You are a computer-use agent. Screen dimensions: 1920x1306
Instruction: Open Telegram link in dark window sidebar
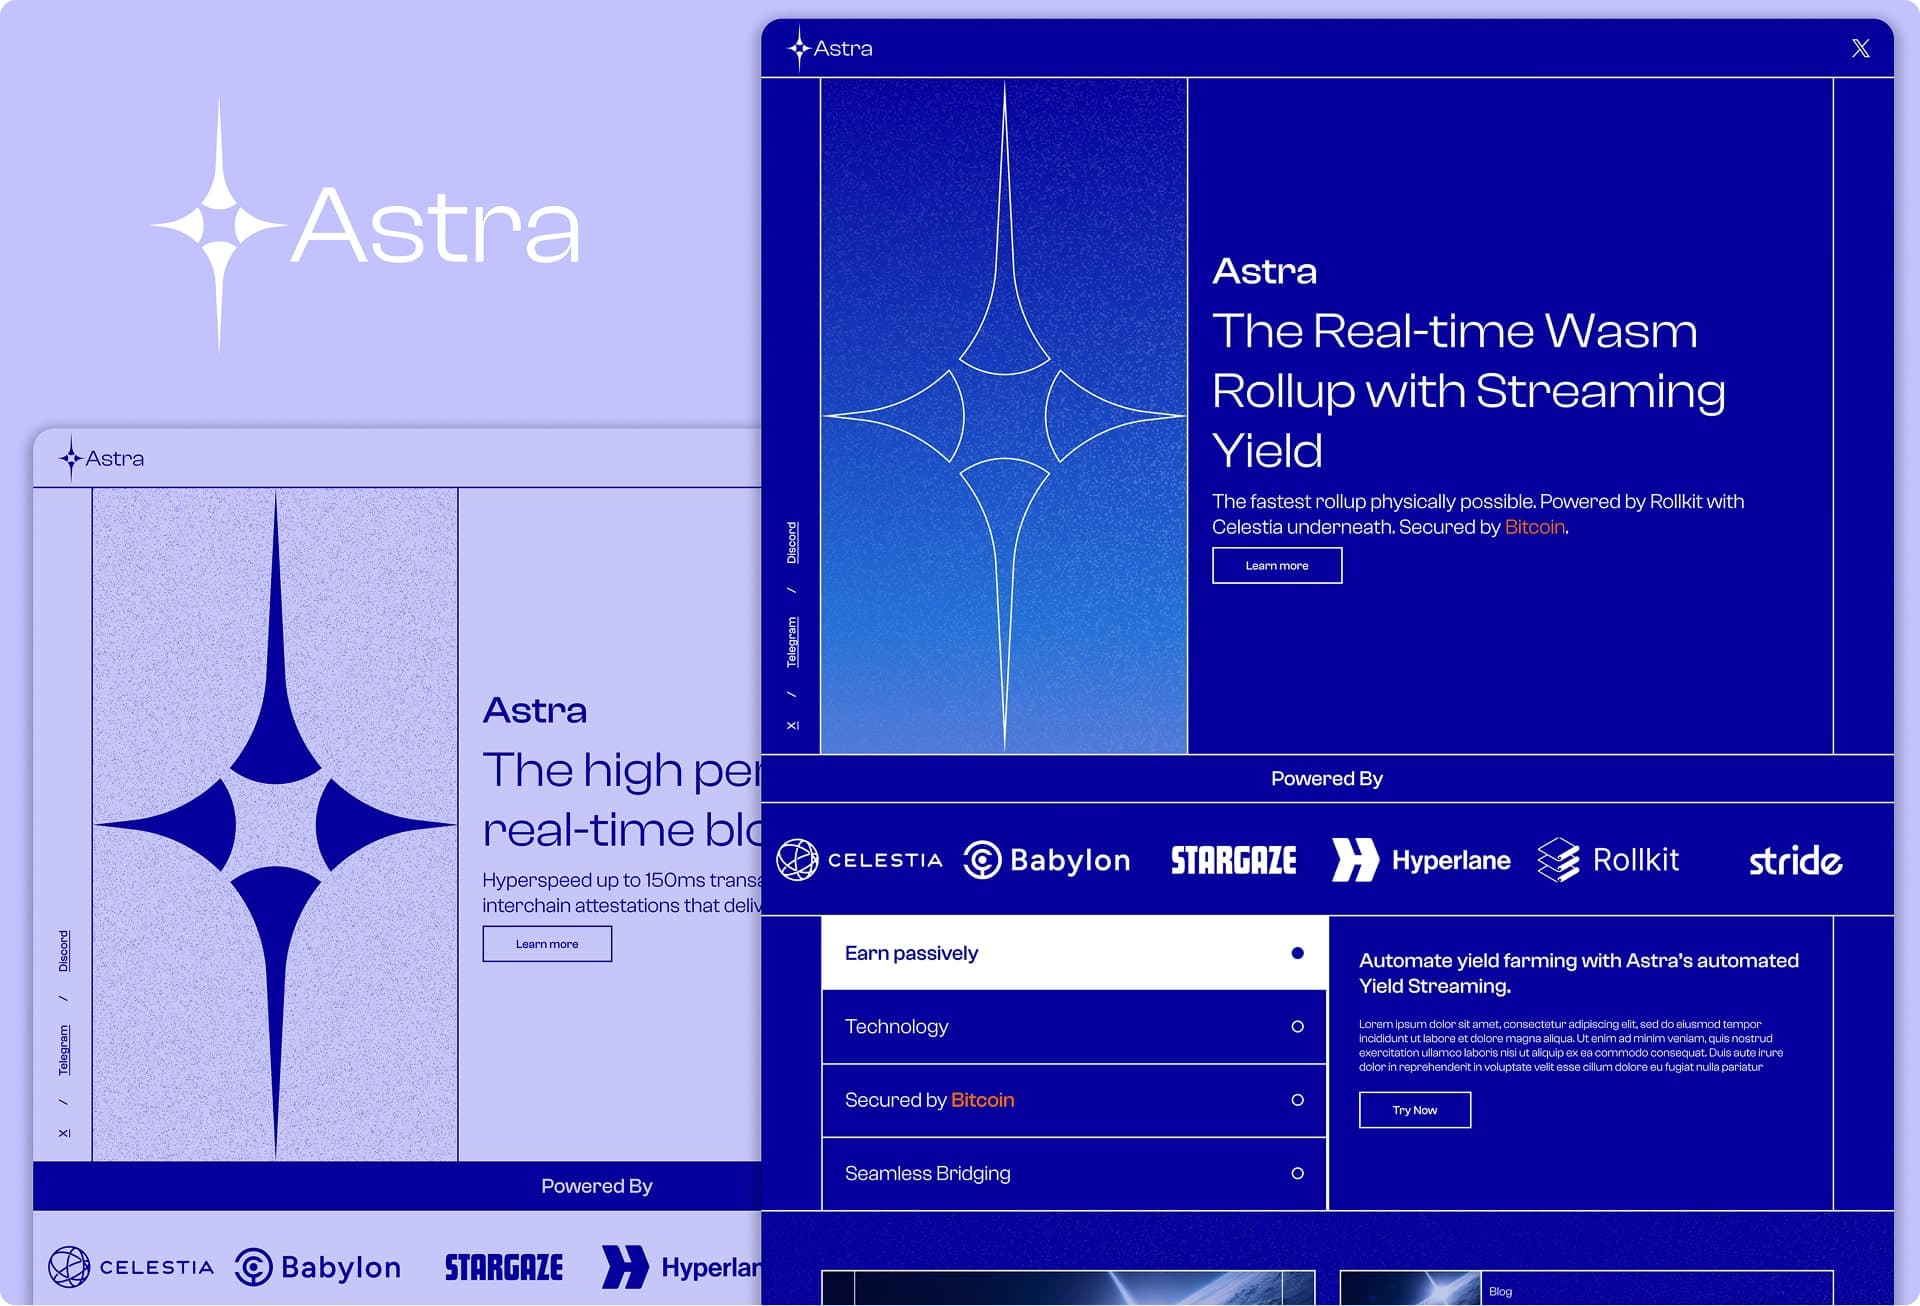(x=792, y=642)
